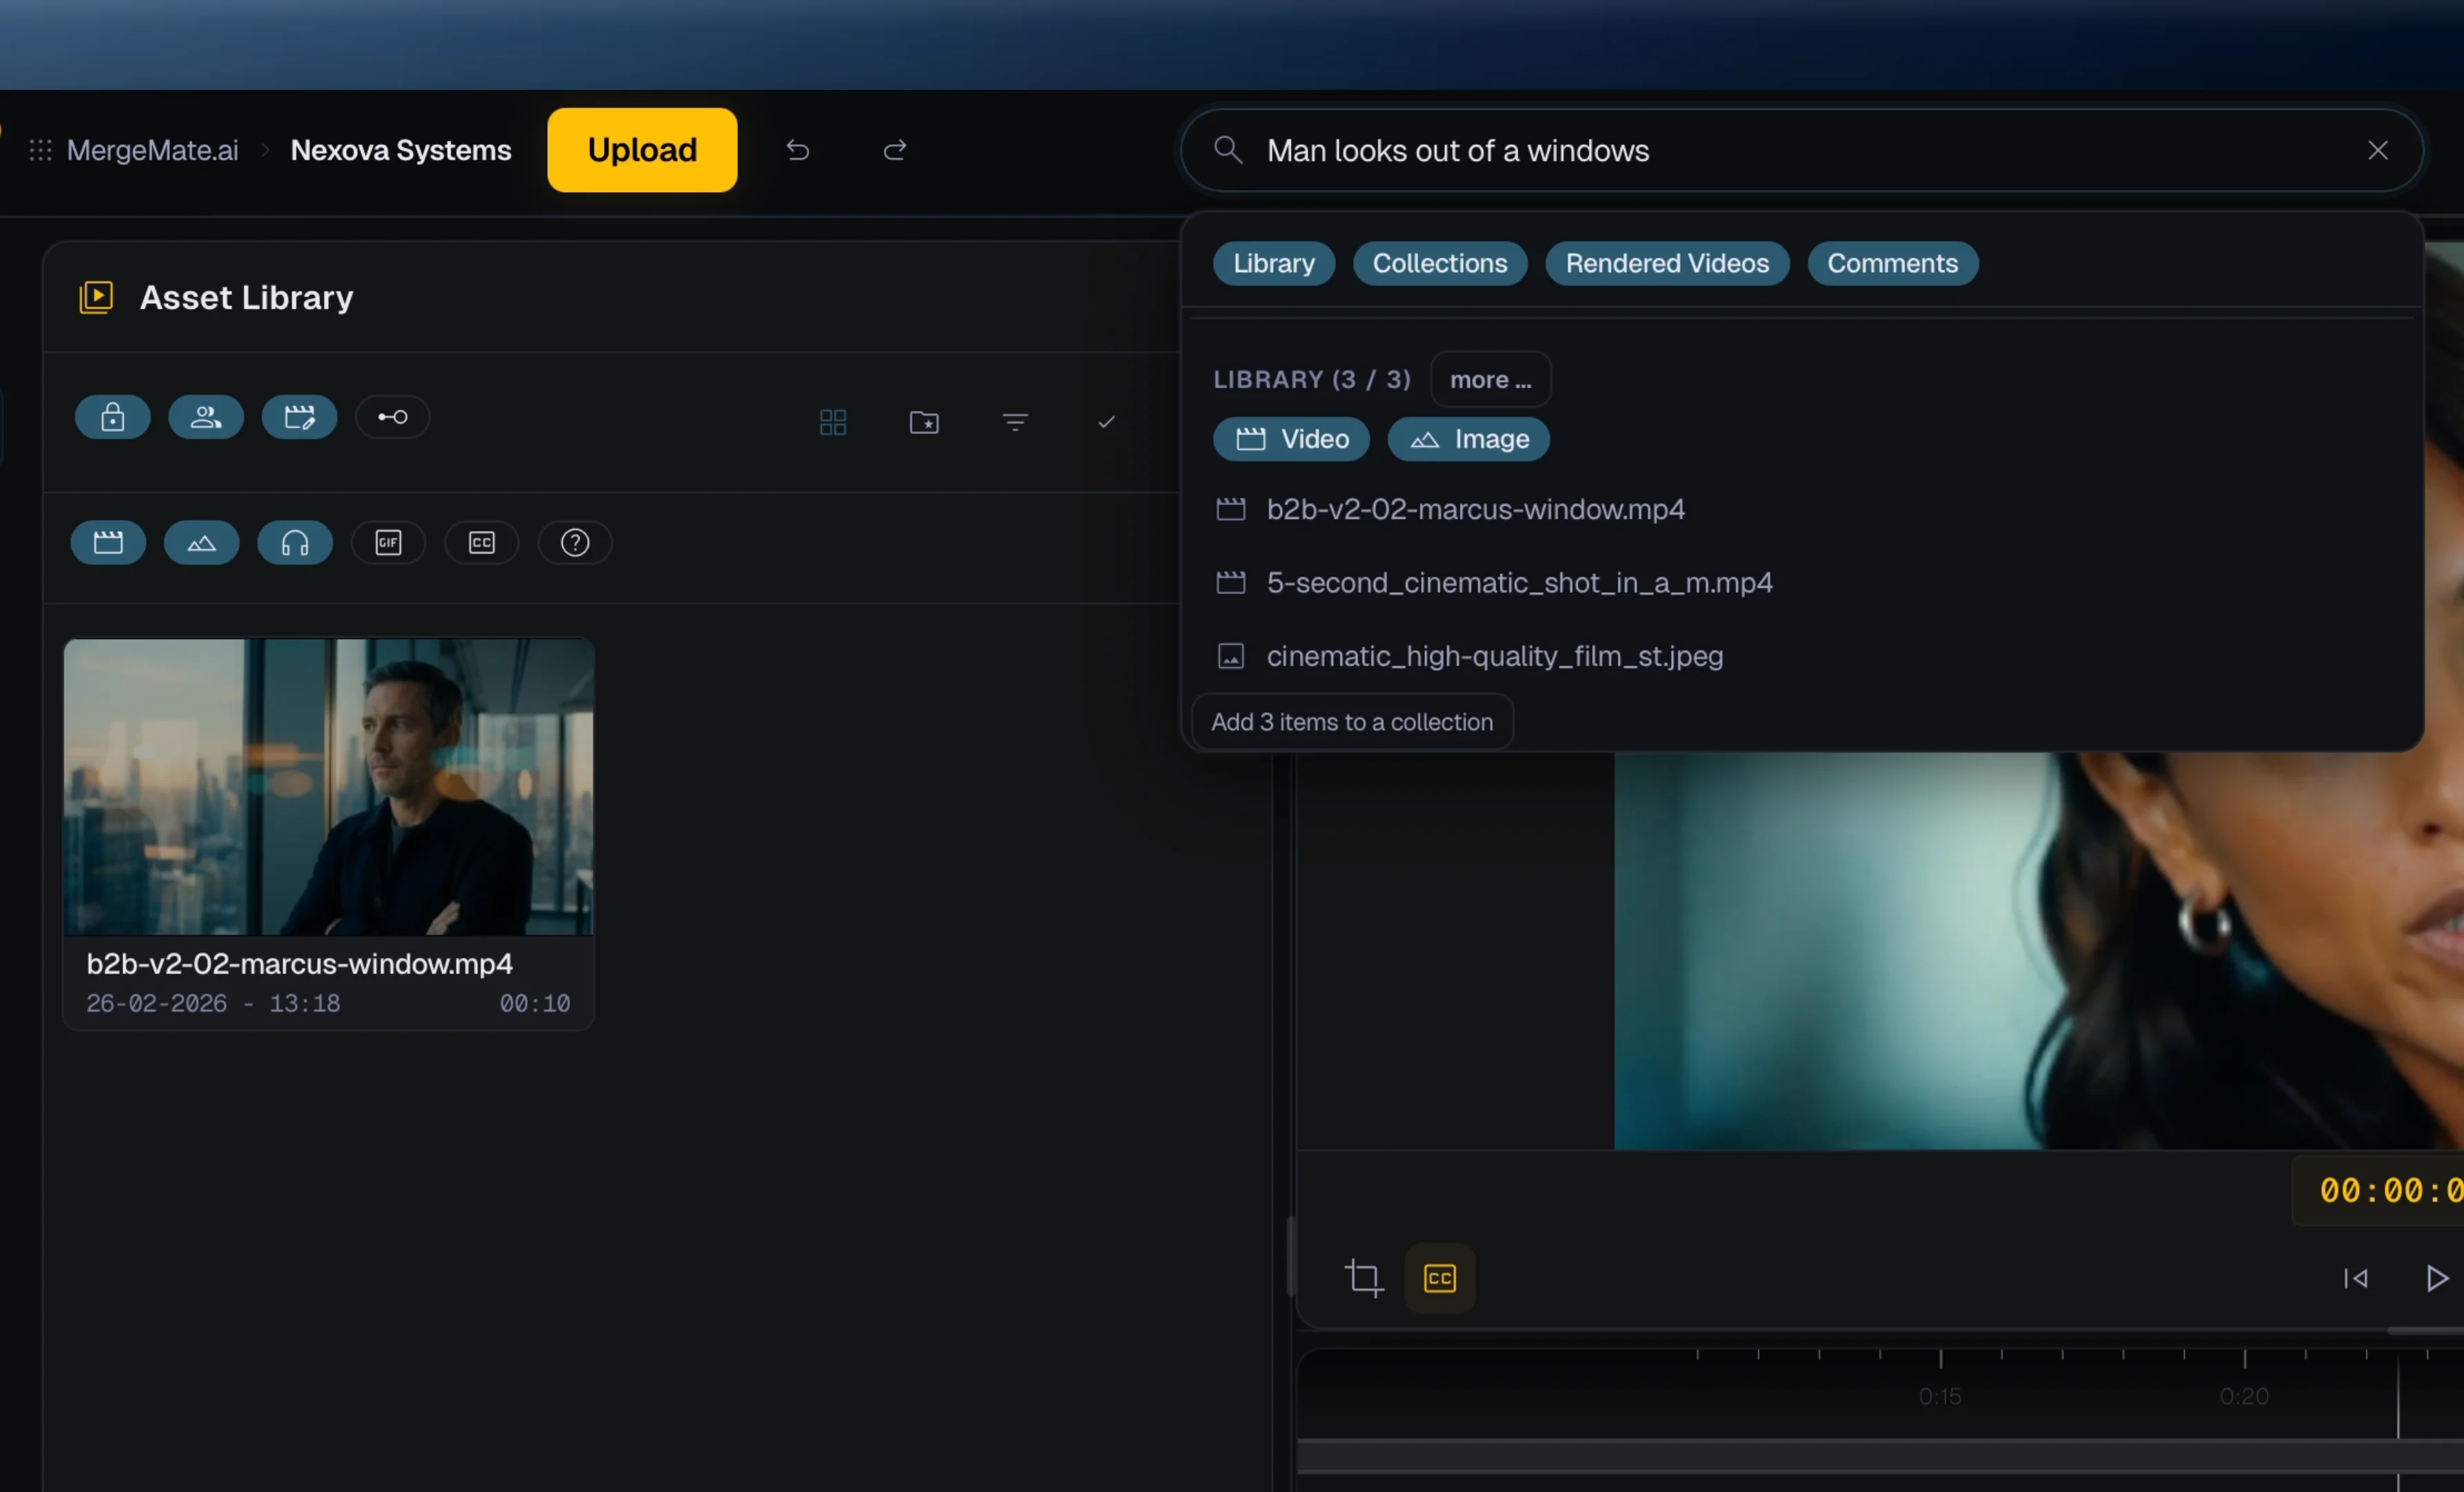Switch to the Rendered Videos tab
The height and width of the screenshot is (1492, 2464).
[1666, 263]
